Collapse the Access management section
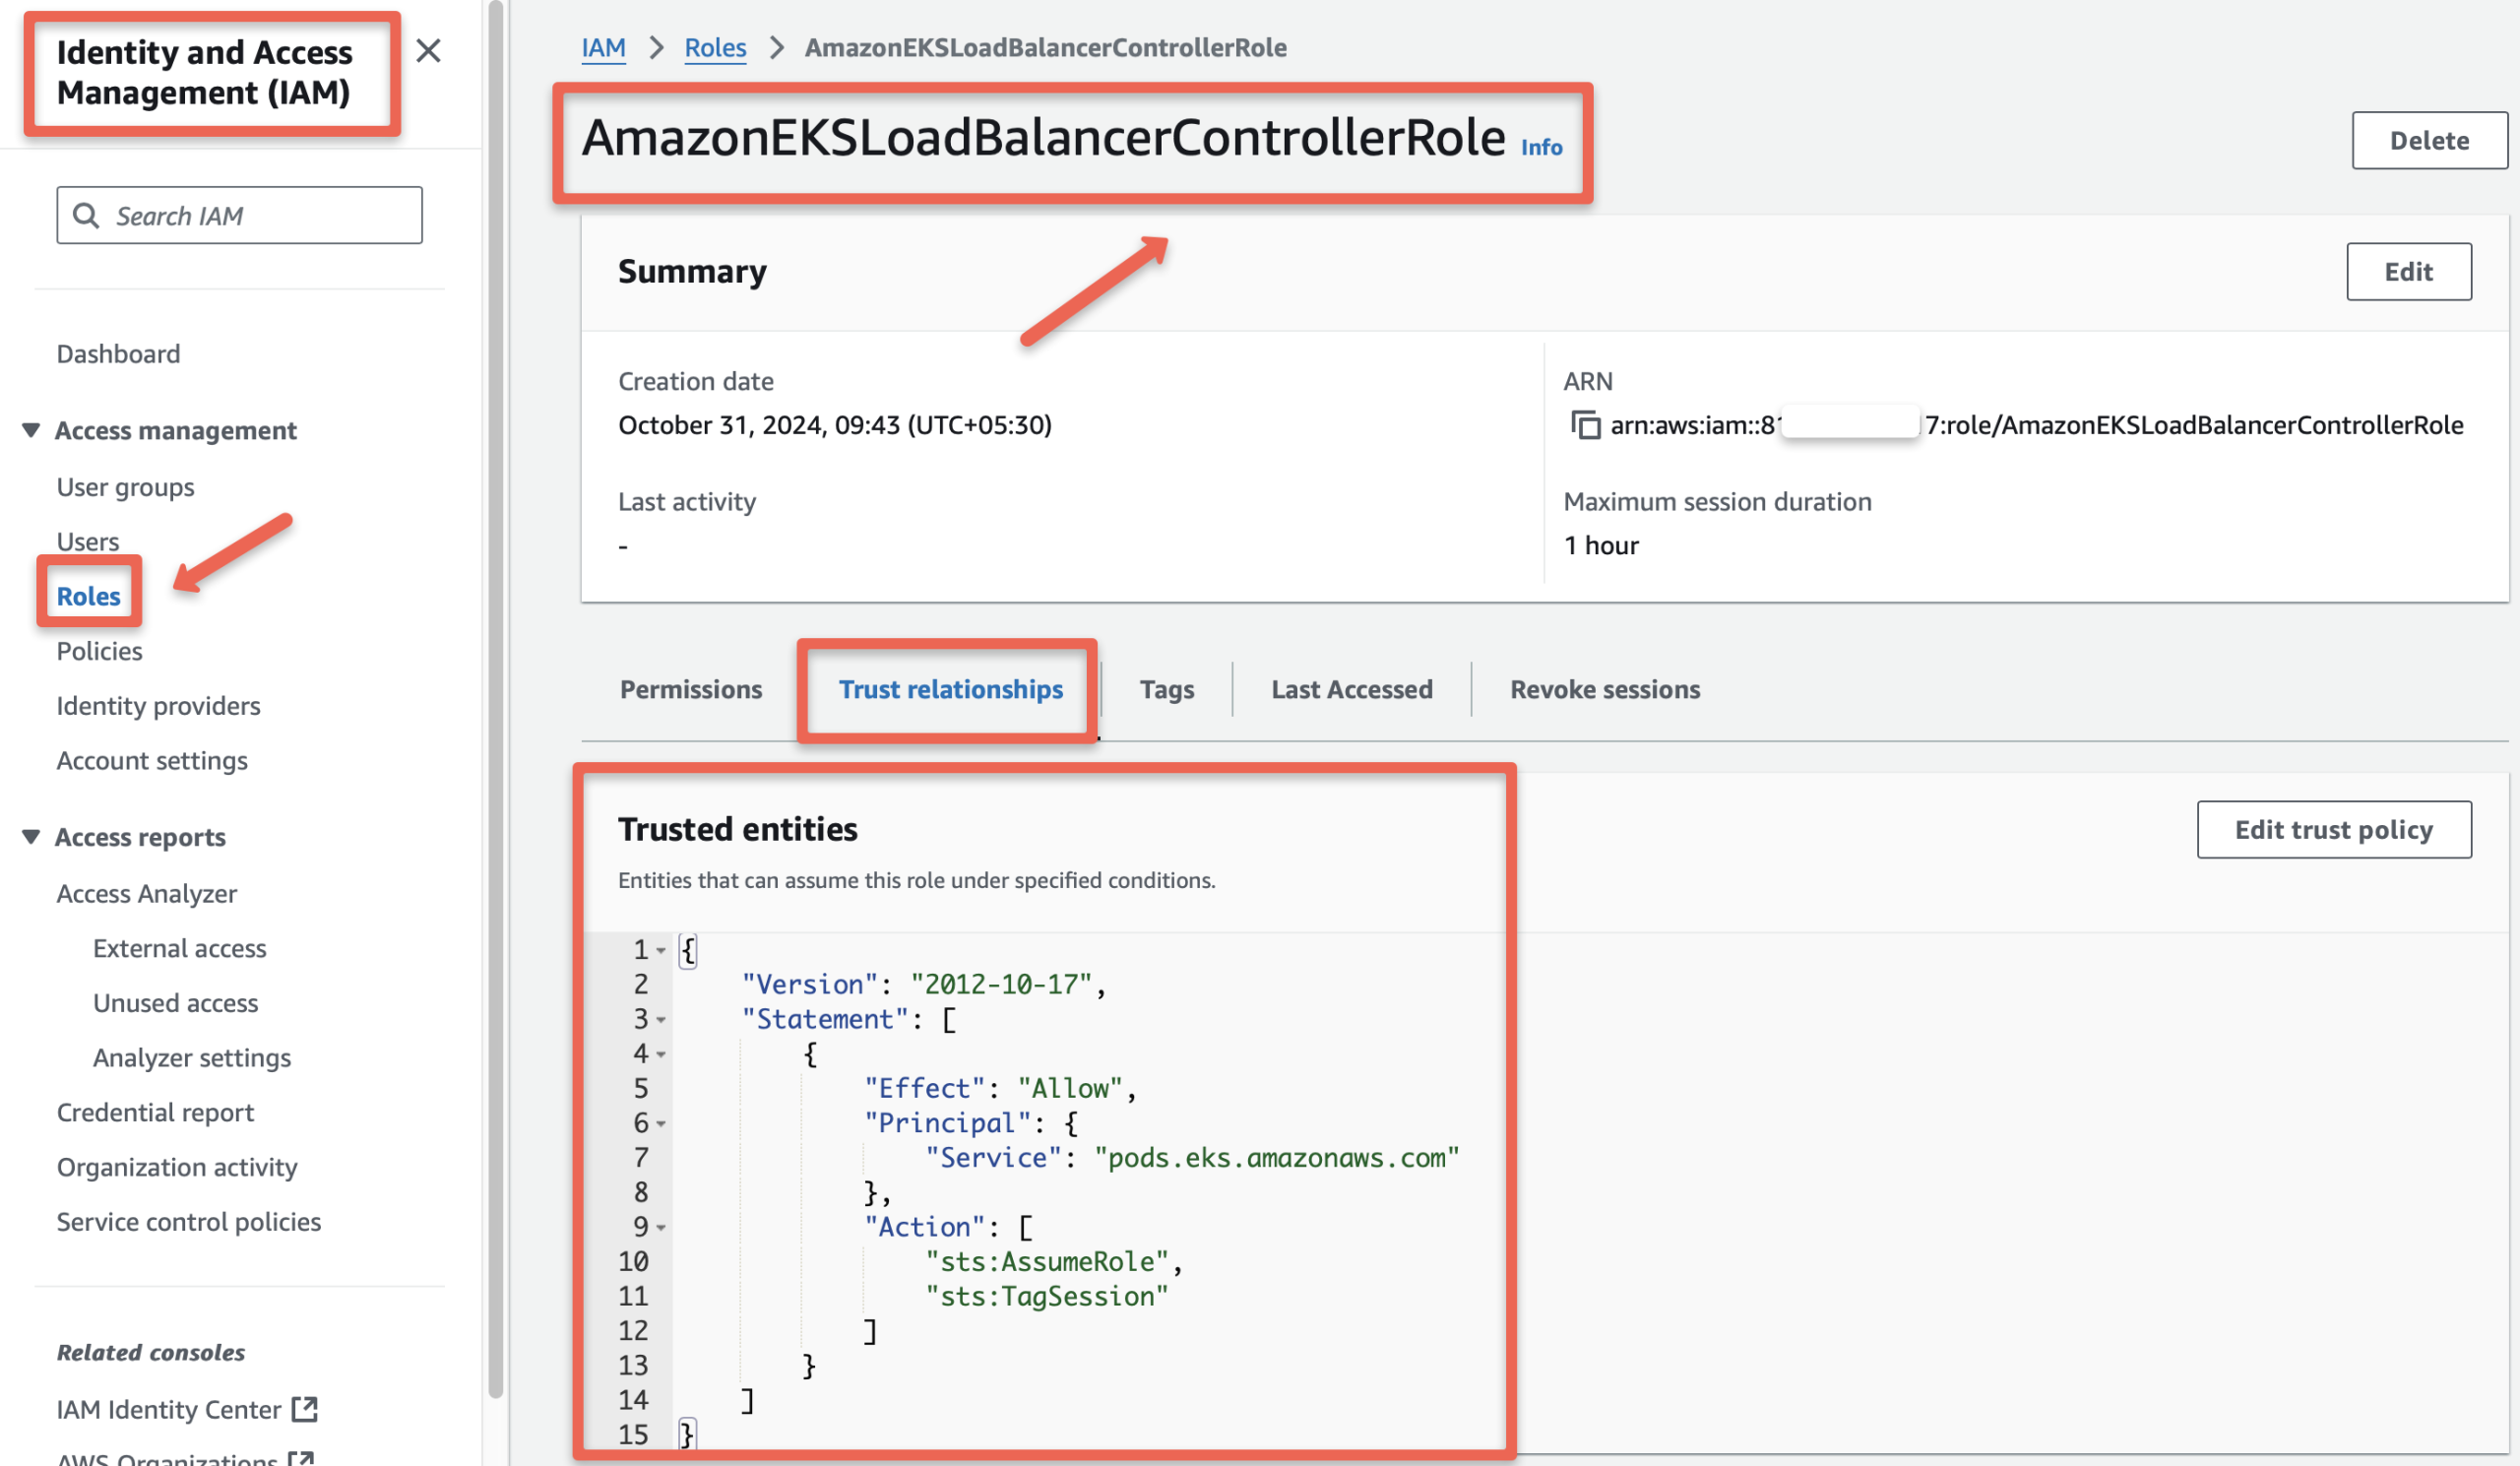 (x=30, y=429)
